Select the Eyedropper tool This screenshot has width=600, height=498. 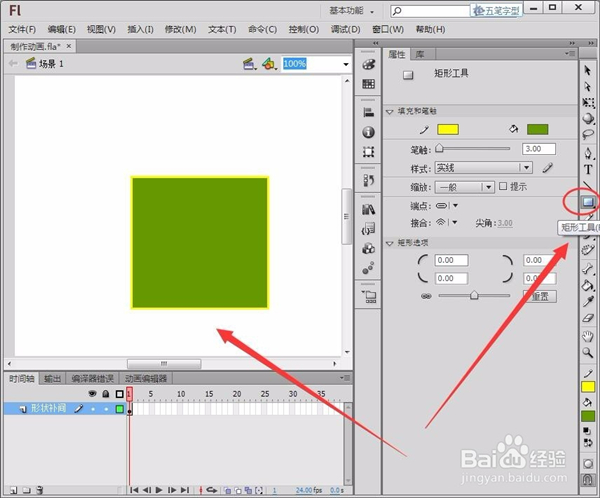click(588, 302)
